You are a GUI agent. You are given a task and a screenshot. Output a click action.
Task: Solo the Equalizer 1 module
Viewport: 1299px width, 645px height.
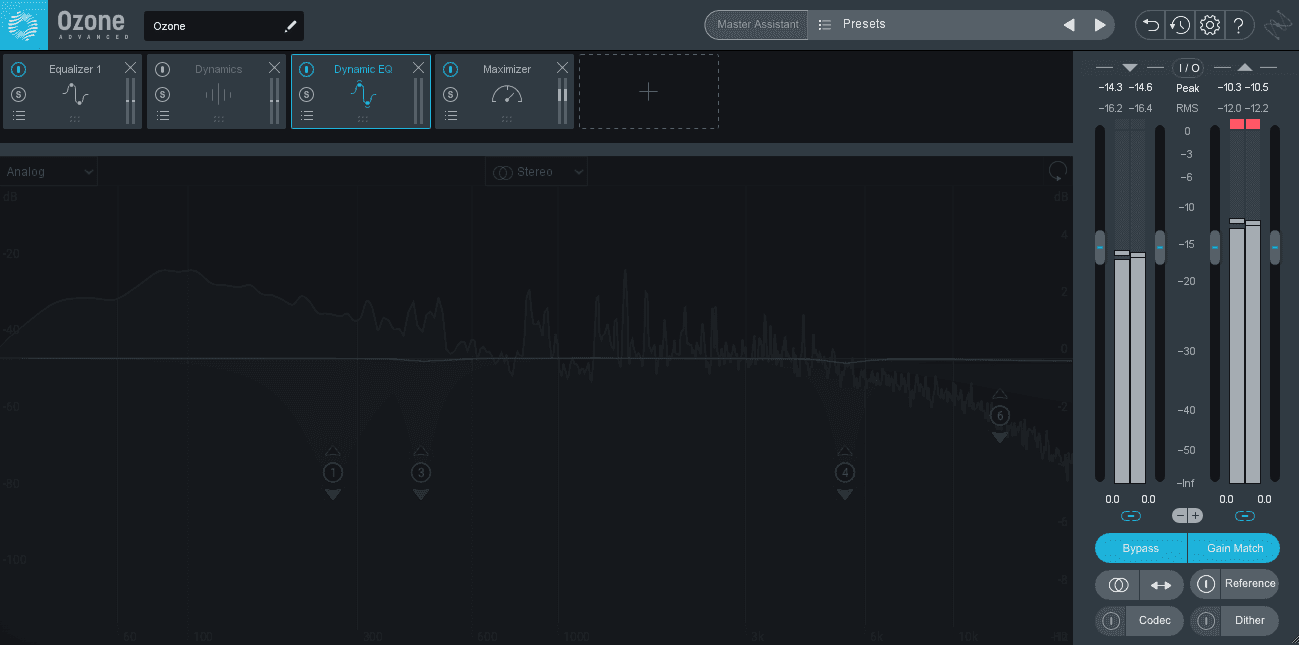pyautogui.click(x=19, y=94)
